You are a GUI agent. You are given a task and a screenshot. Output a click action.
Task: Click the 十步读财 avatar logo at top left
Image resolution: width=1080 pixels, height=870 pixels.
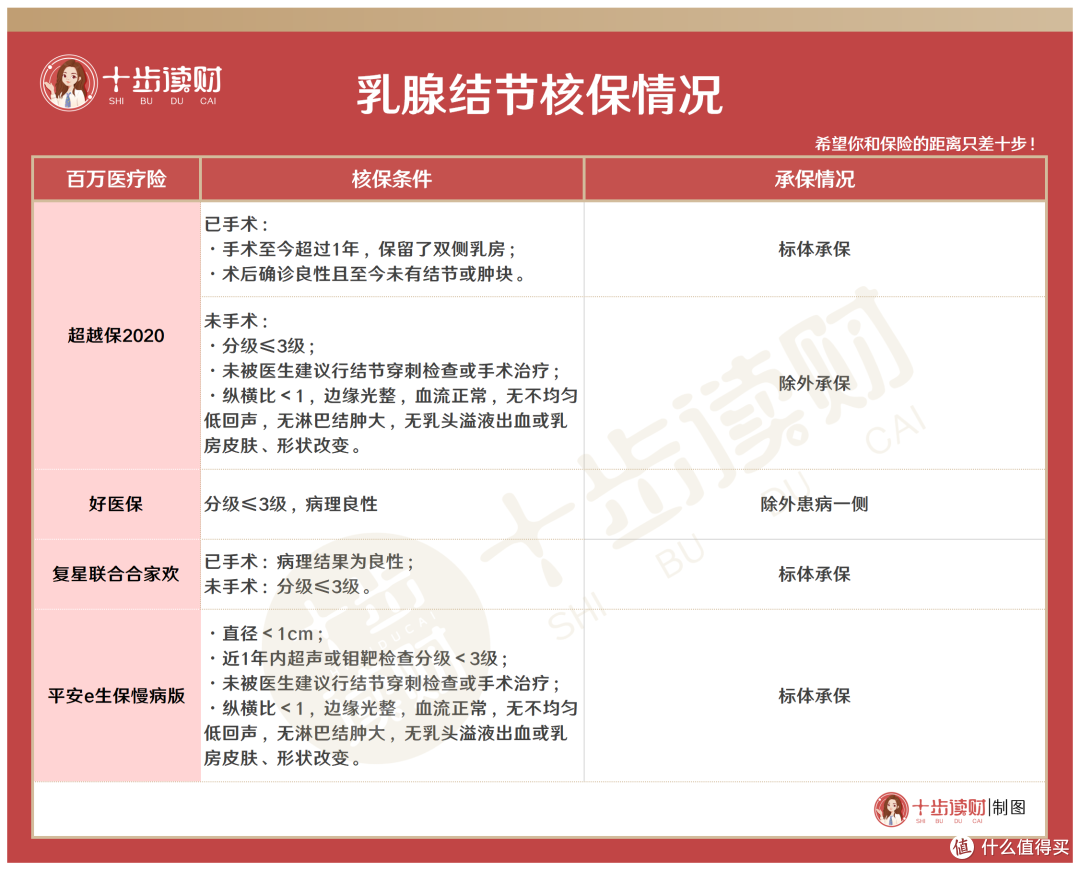[69, 83]
